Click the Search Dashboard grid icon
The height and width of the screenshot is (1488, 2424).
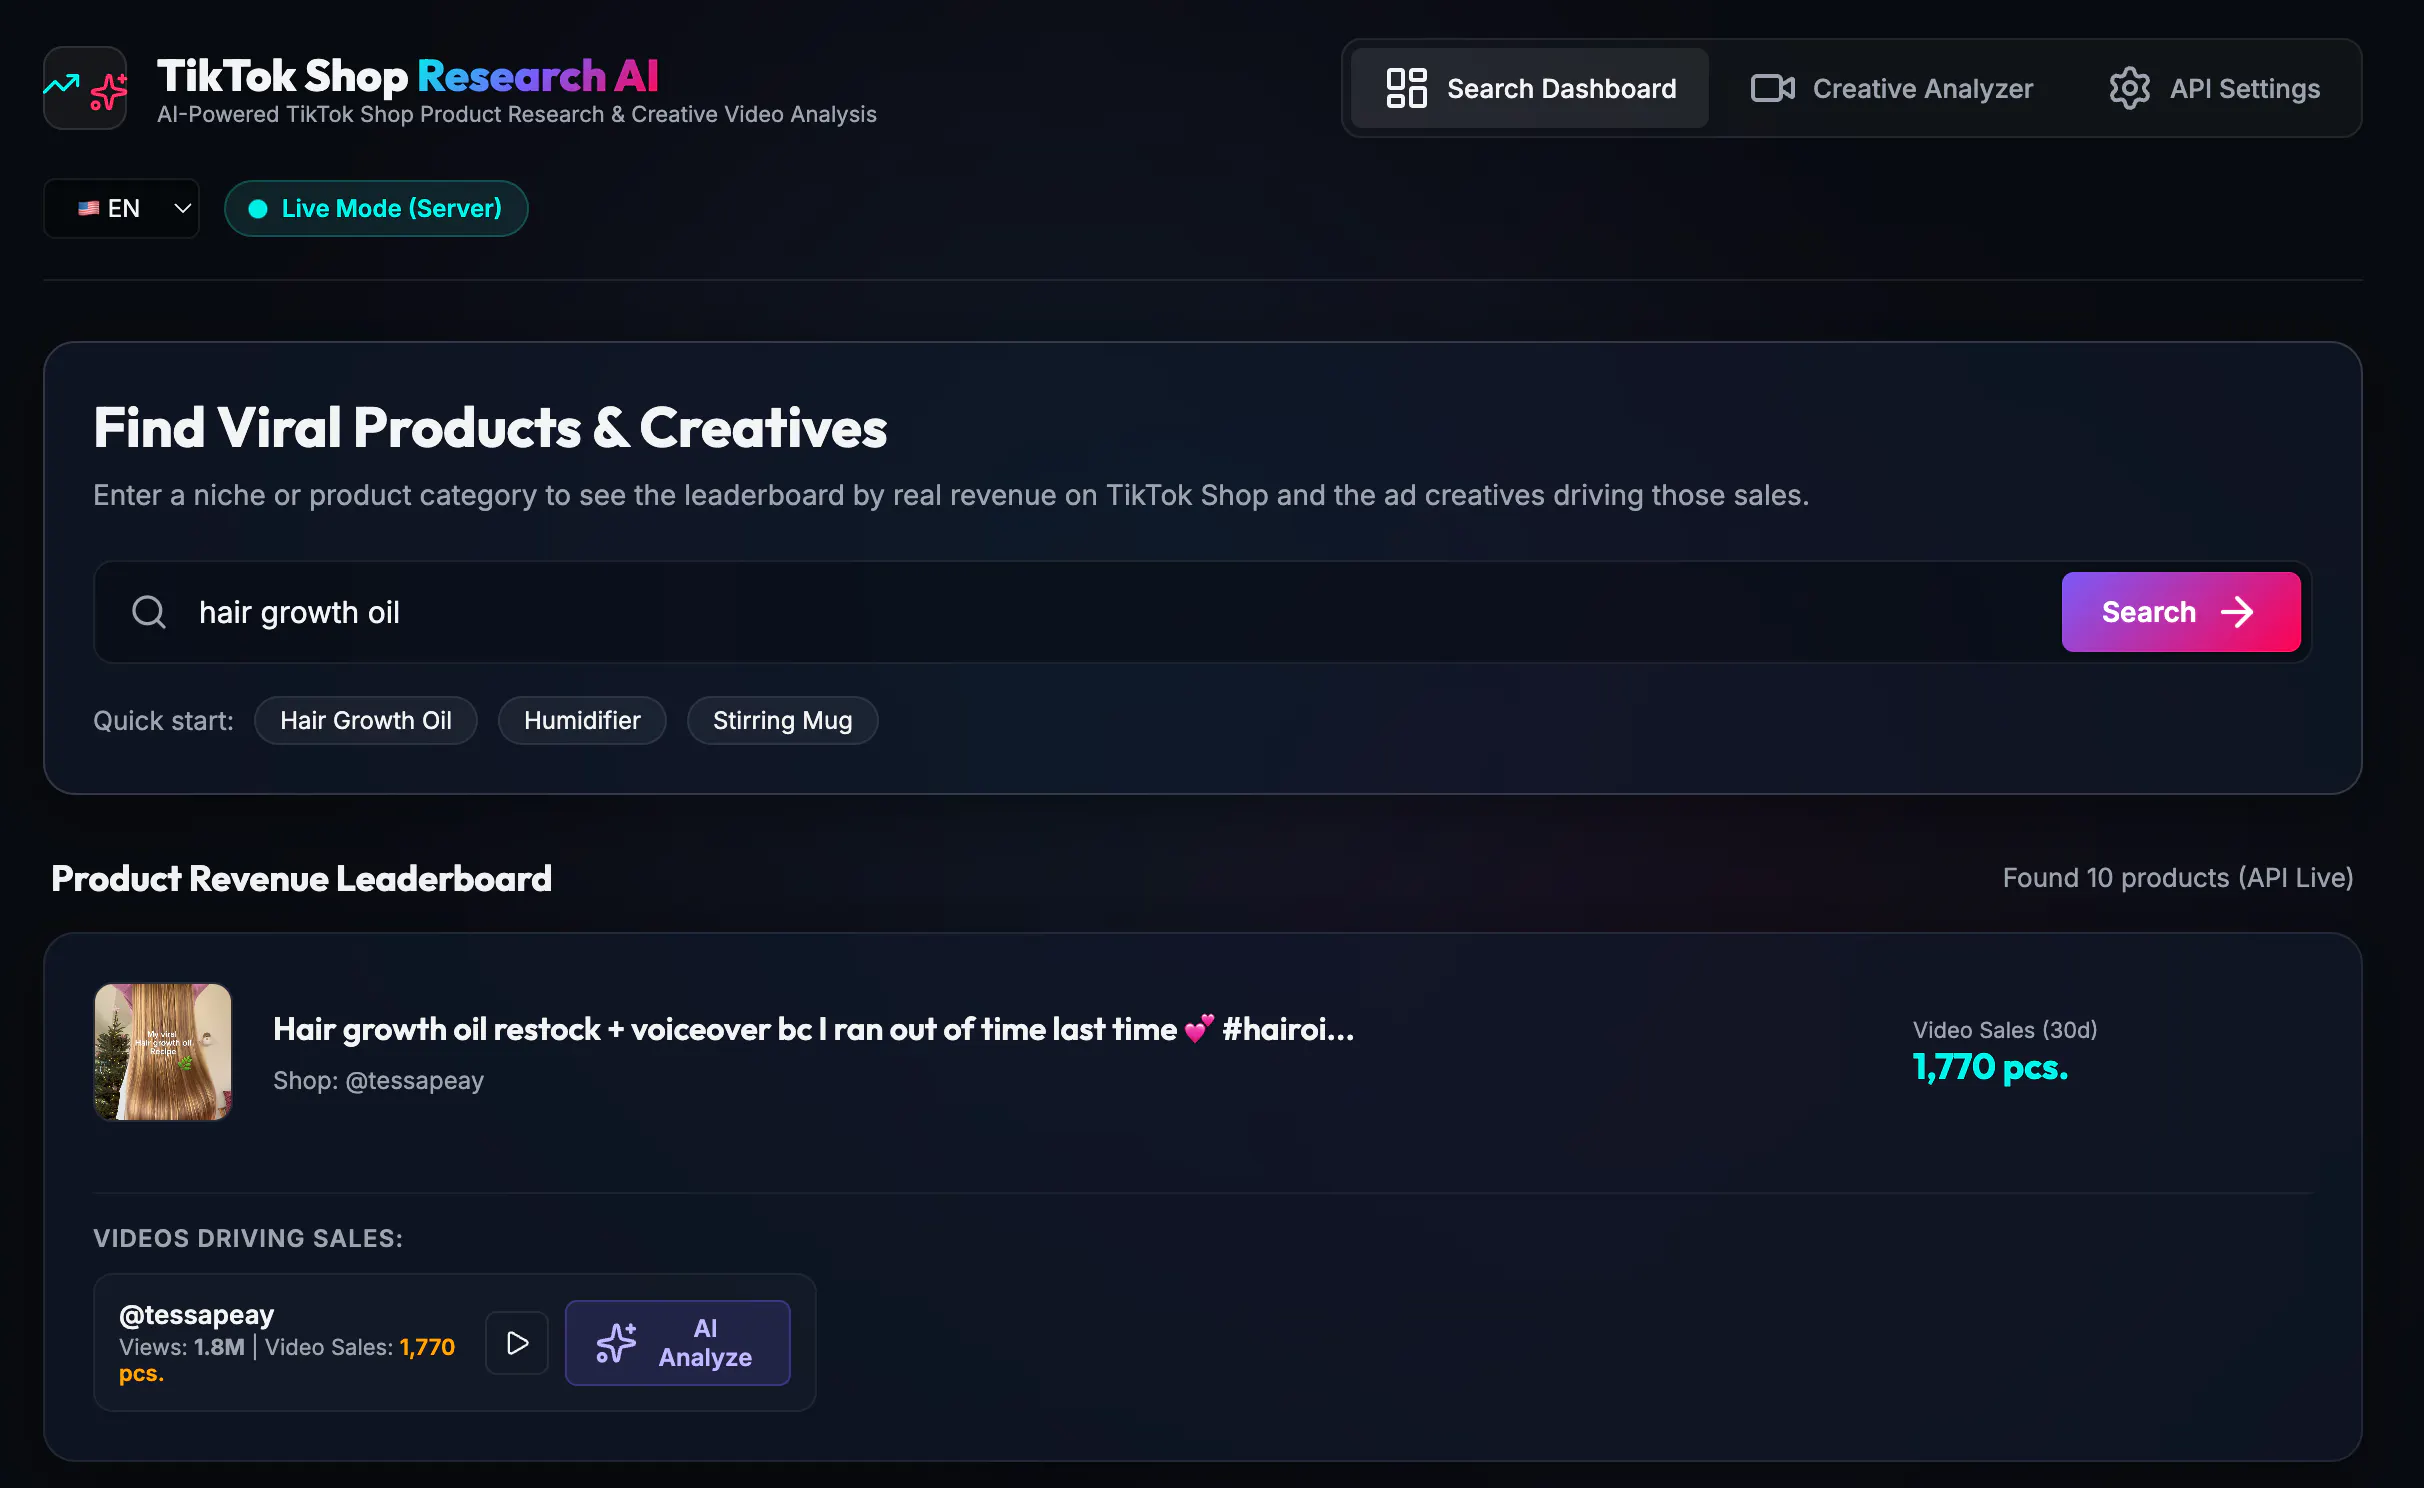1406,88
